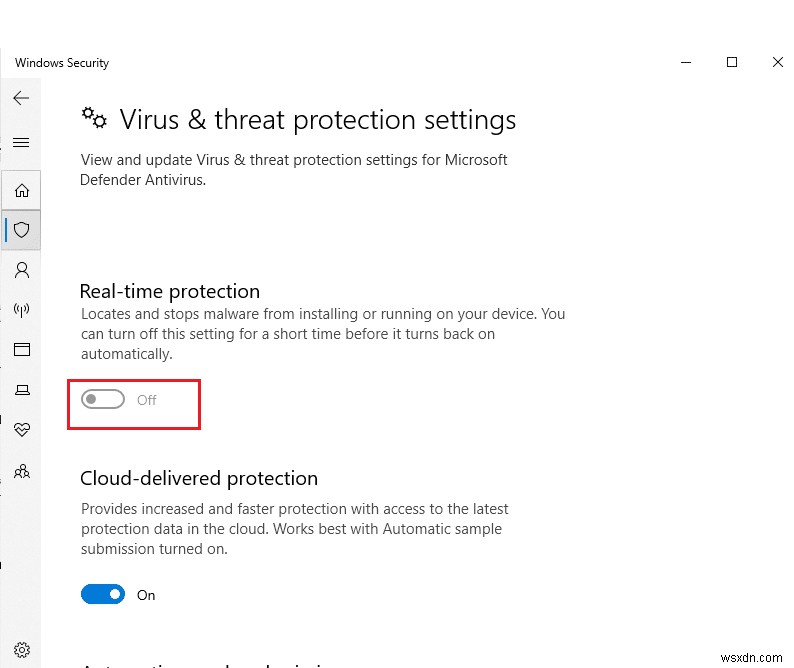Open Device performance & health heart icon
794x668 pixels.
tap(21, 430)
